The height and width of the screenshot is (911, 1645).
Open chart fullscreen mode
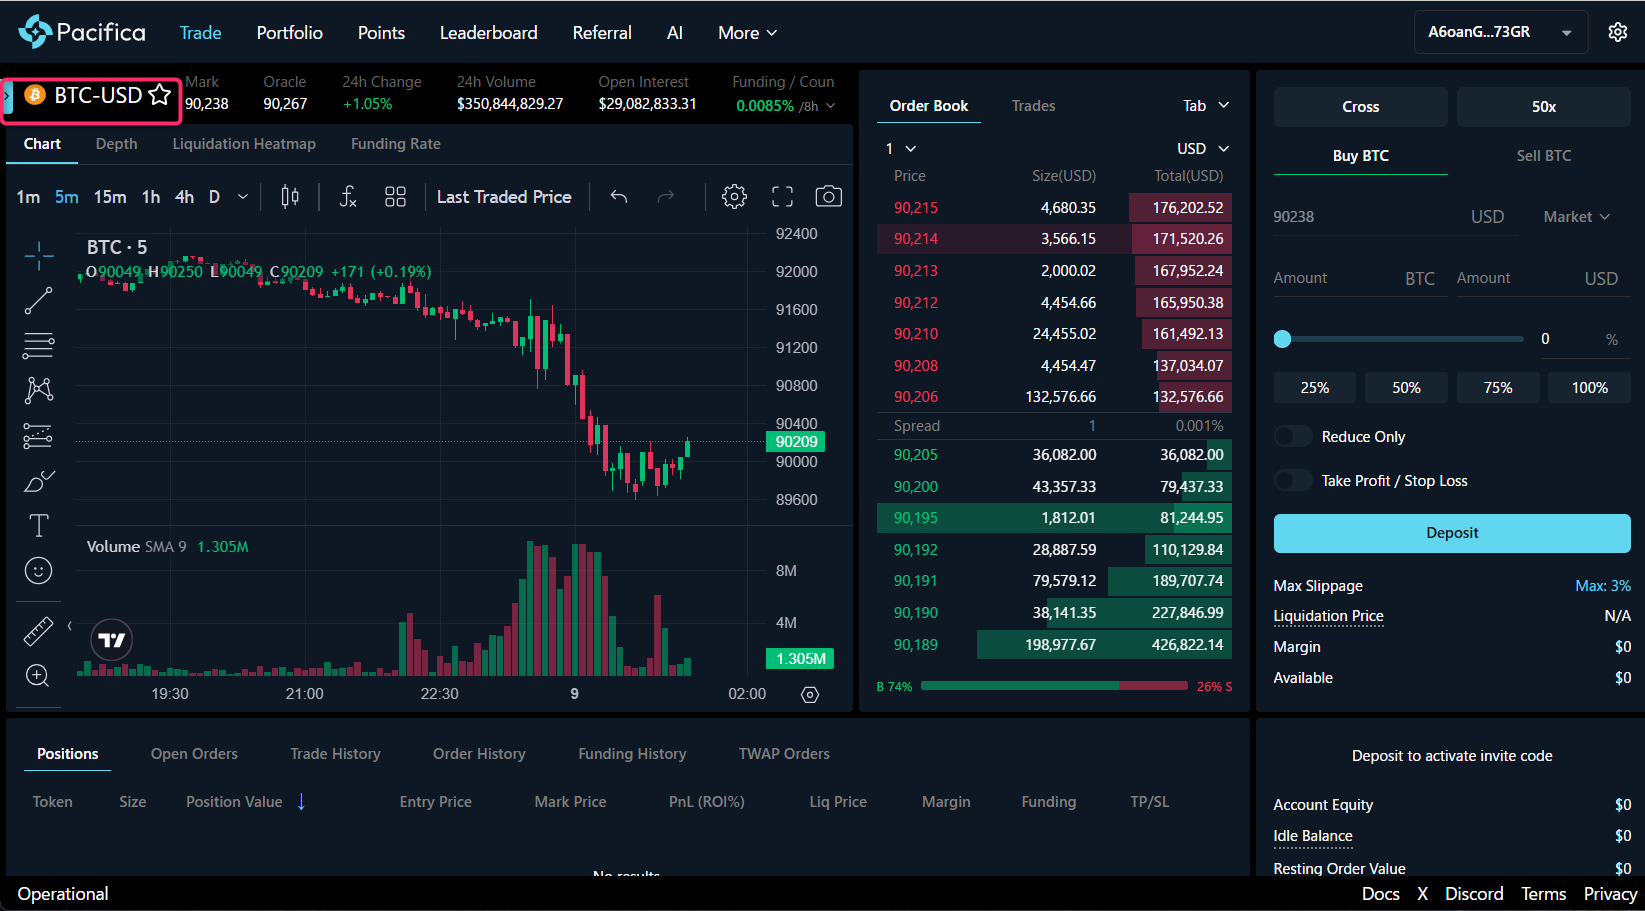(x=781, y=196)
